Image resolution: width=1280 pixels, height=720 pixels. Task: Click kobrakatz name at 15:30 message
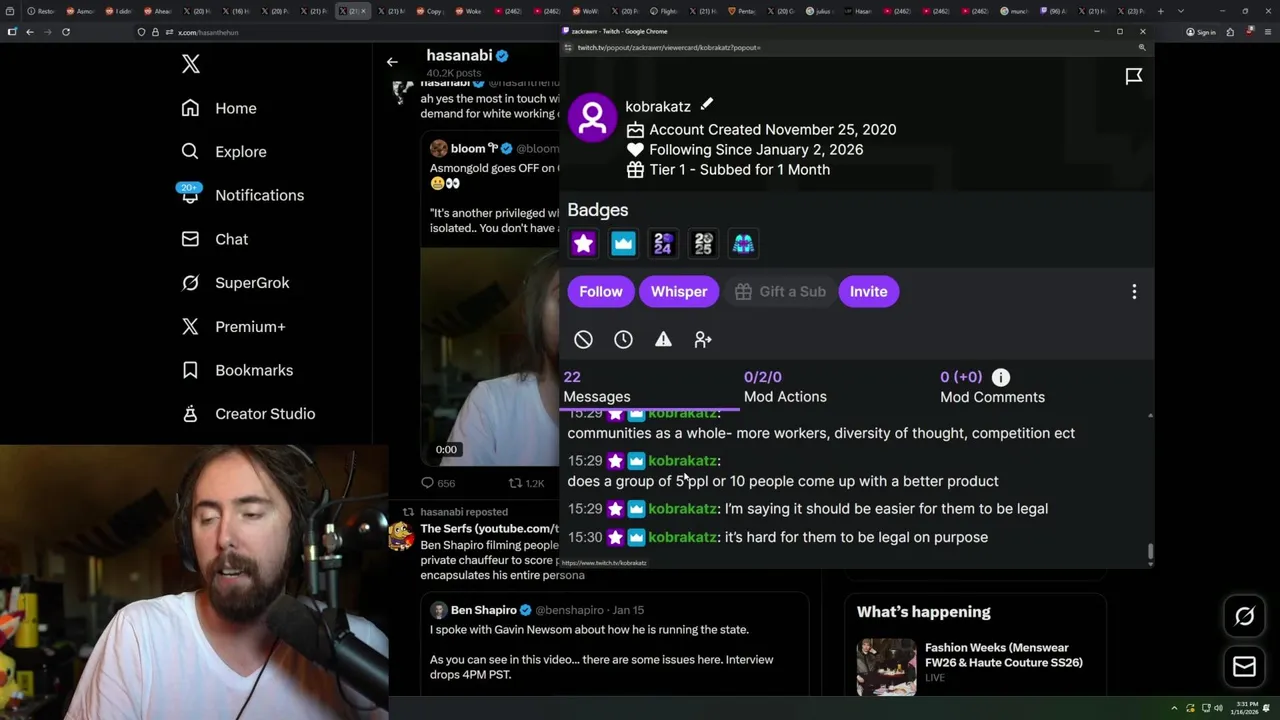point(682,537)
